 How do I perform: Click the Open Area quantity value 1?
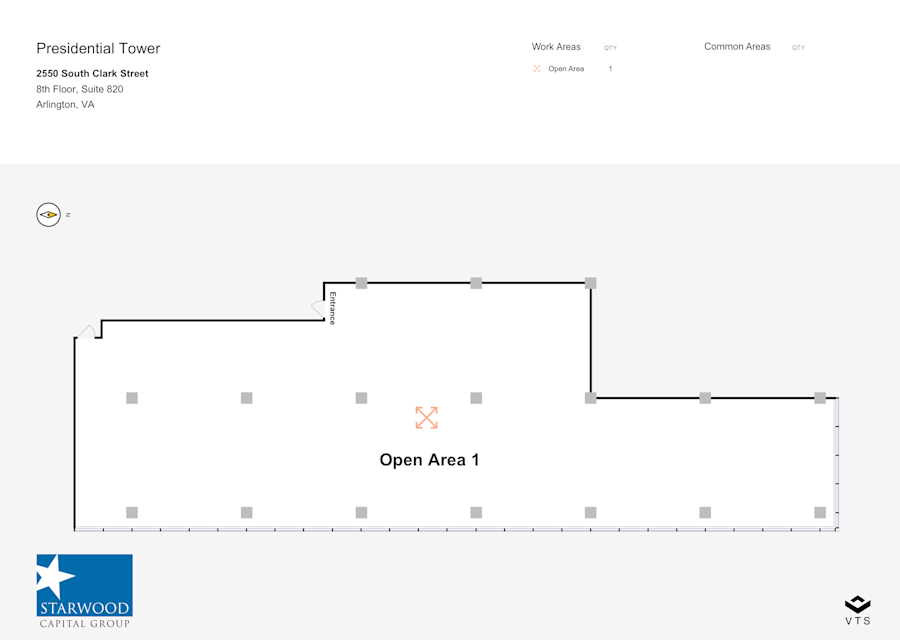click(x=610, y=69)
